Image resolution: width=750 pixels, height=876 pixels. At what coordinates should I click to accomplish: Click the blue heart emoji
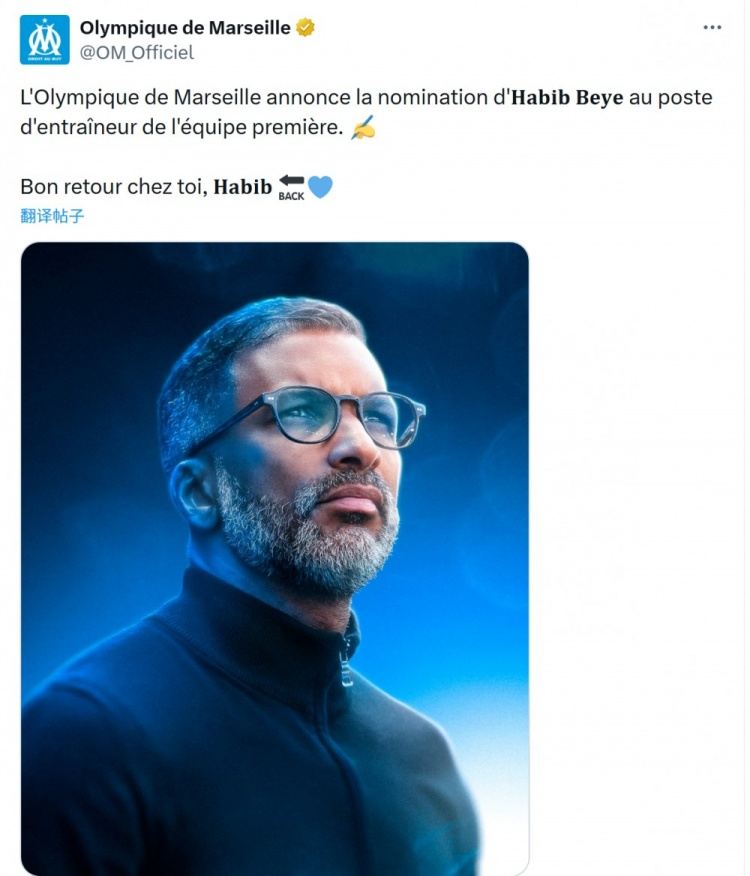[x=320, y=187]
